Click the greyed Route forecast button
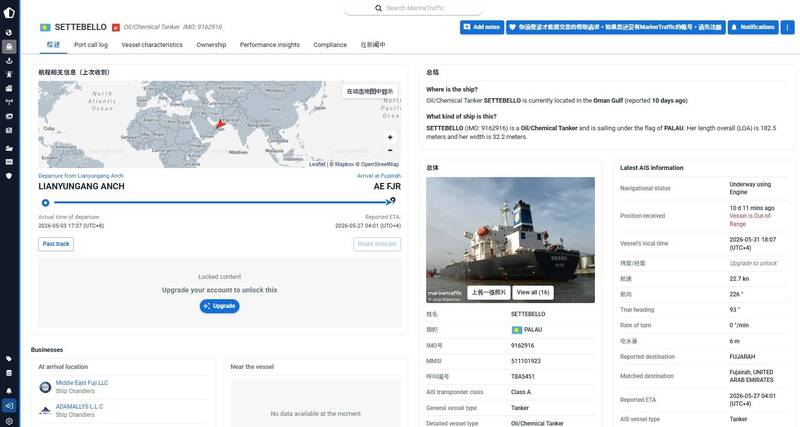 (x=377, y=244)
